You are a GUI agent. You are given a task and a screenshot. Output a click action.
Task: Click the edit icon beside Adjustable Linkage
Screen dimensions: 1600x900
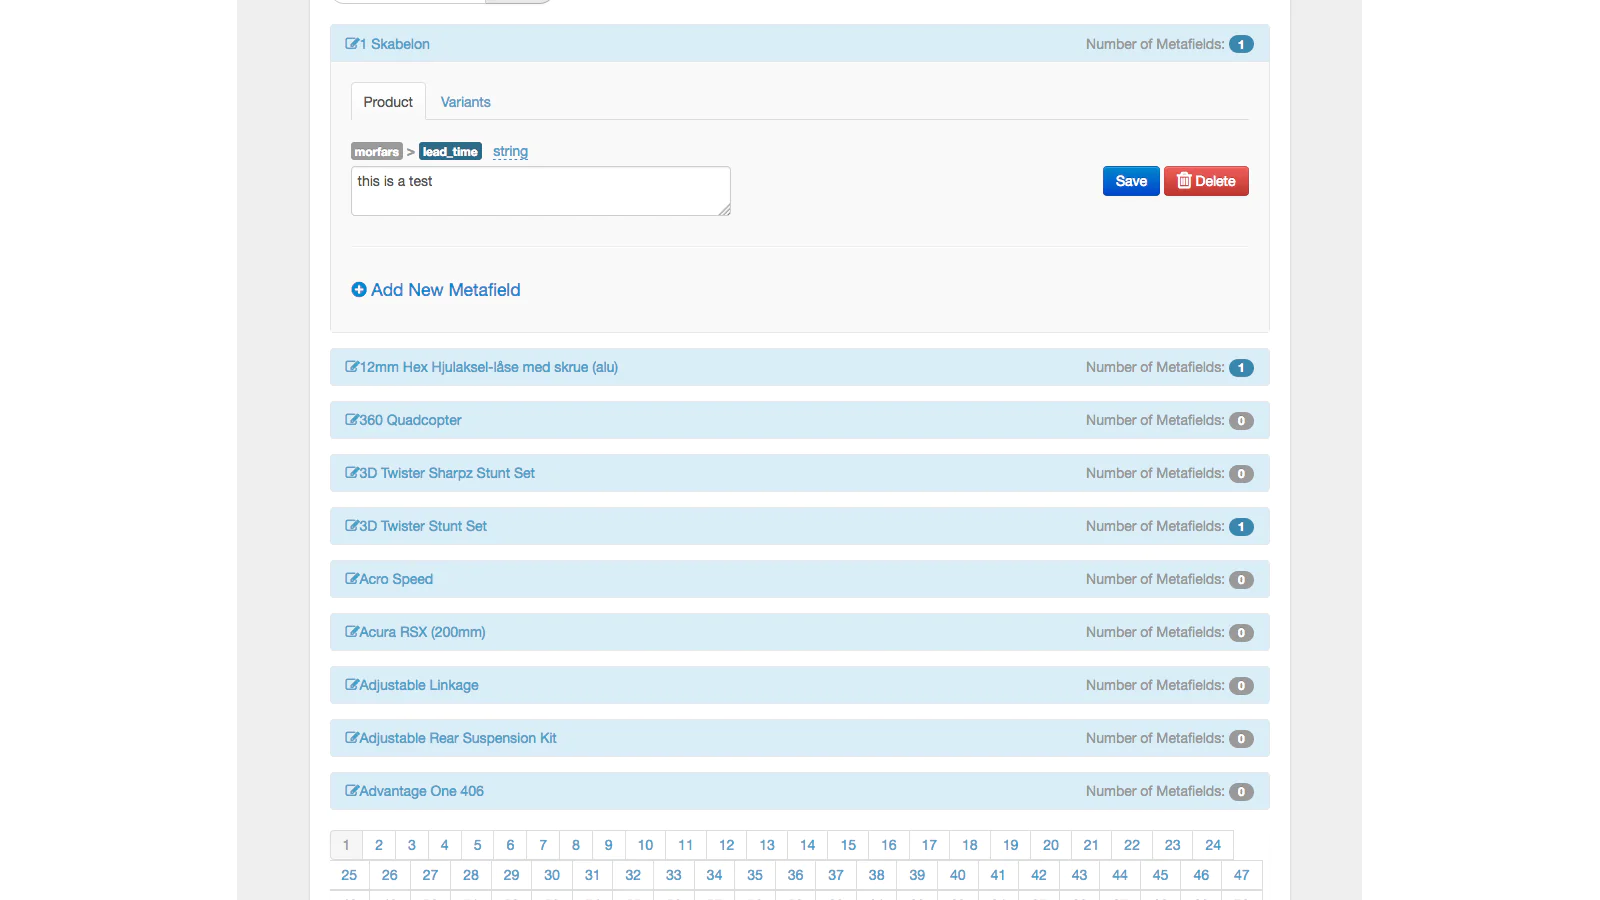352,685
